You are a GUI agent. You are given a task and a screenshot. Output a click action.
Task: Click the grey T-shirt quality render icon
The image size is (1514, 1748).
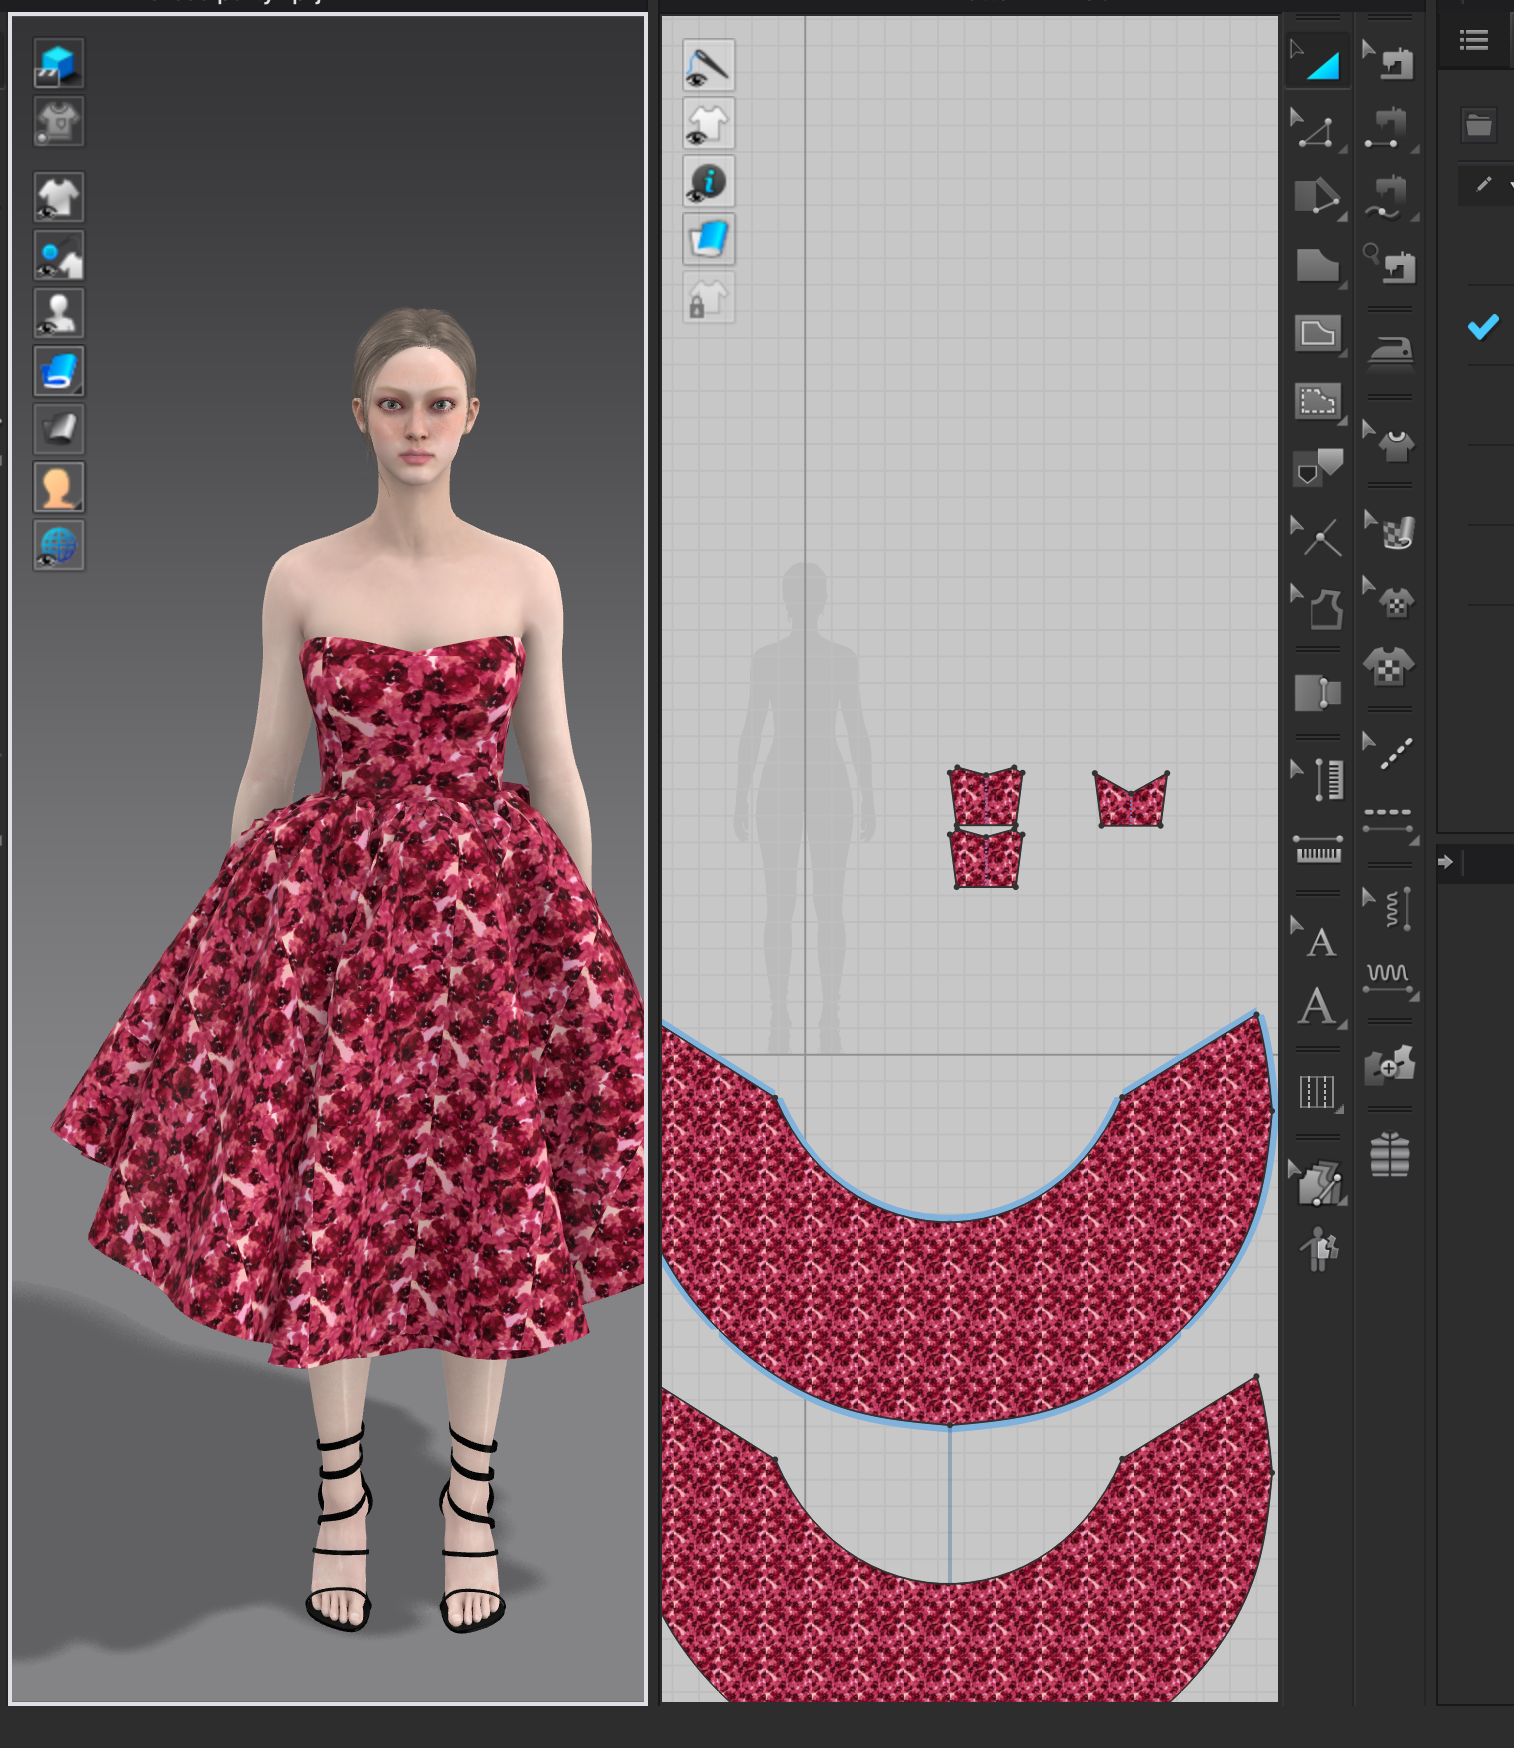(x=59, y=121)
